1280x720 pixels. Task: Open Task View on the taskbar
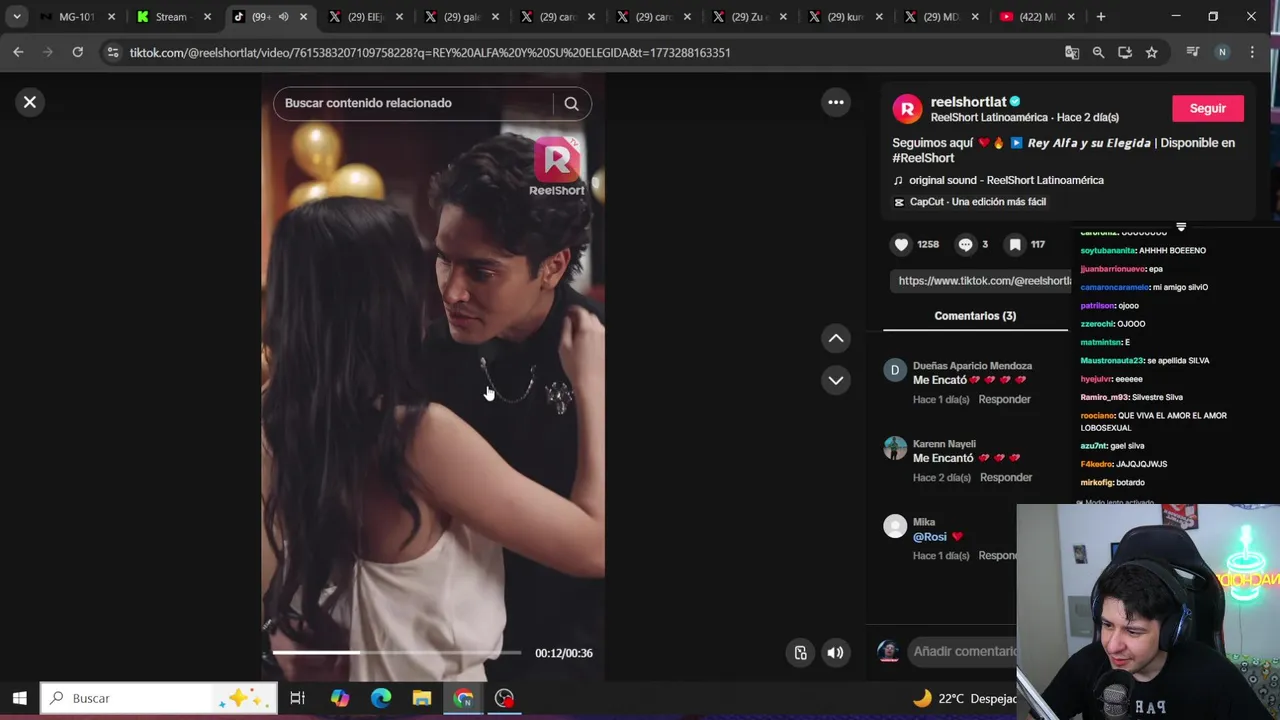click(x=297, y=698)
